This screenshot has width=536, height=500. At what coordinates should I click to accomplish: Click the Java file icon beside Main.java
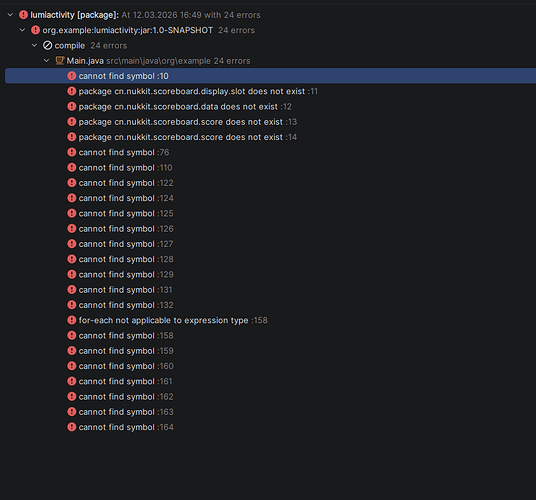pyautogui.click(x=60, y=60)
